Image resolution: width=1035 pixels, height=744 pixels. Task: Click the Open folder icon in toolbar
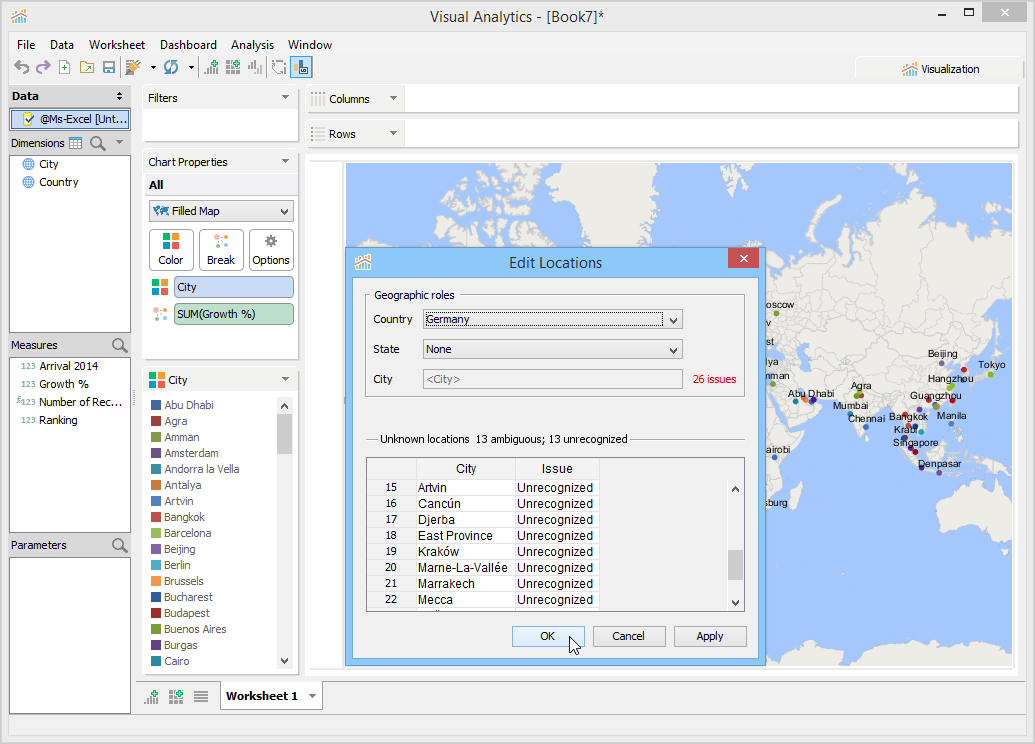[x=87, y=68]
